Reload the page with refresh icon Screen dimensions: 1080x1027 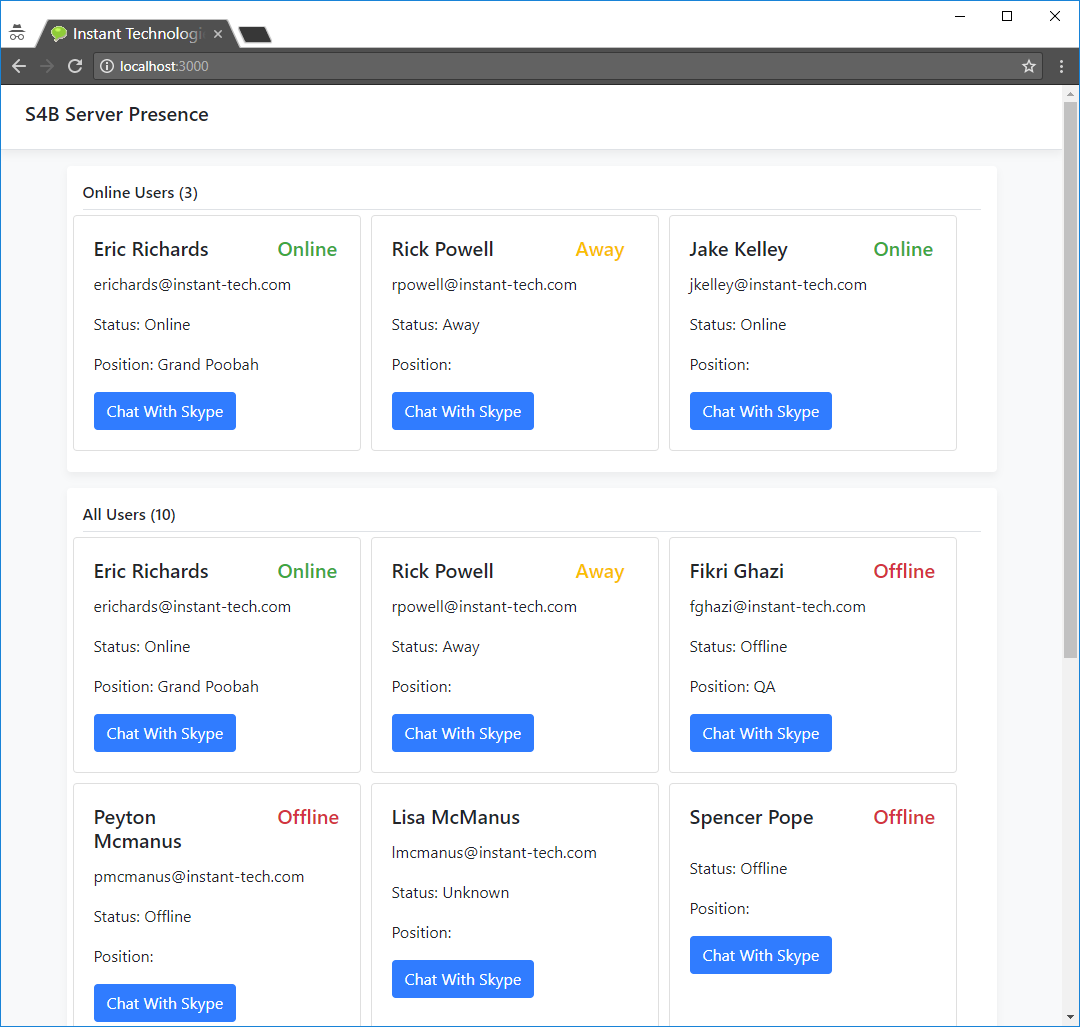[x=74, y=66]
